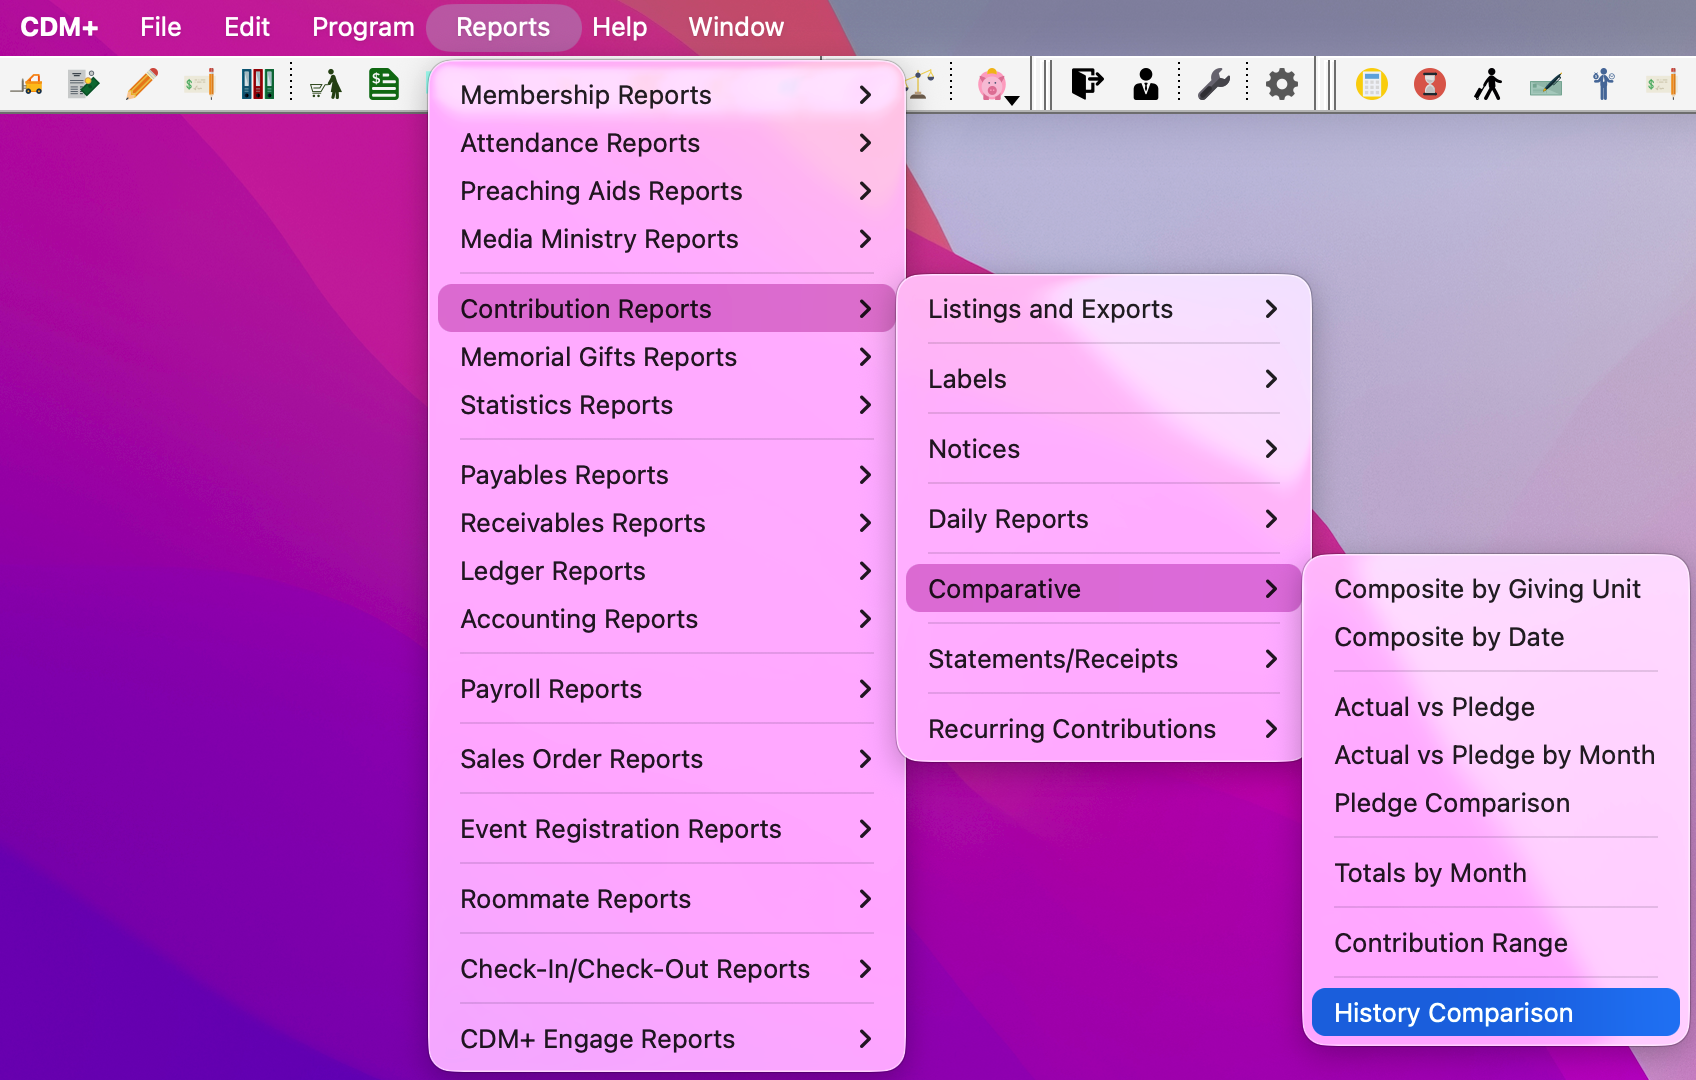
Task: Open the gear settings icon
Action: coord(1282,84)
